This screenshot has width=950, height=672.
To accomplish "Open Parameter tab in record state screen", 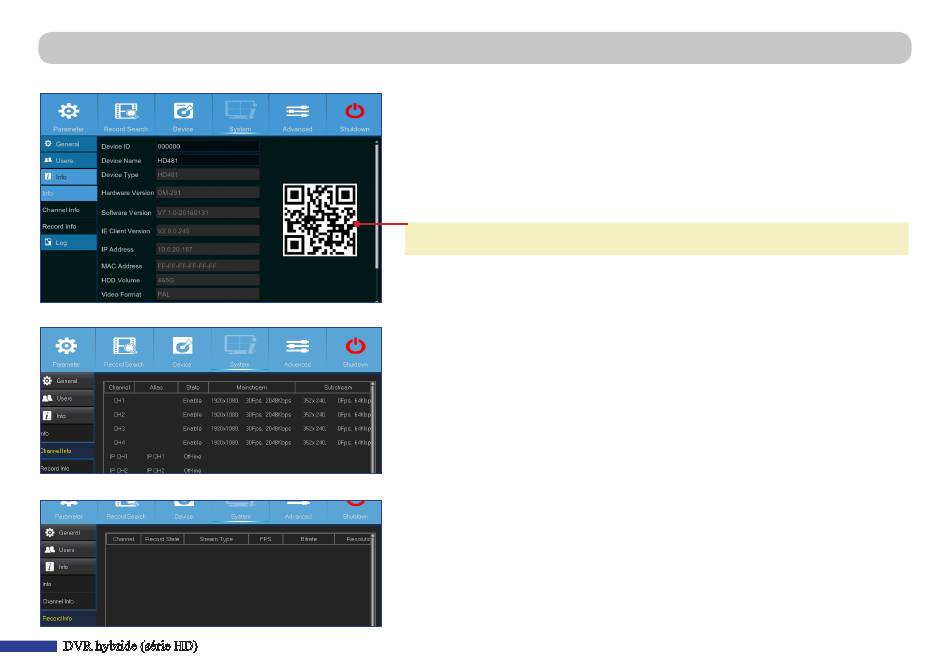I will (x=68, y=512).
